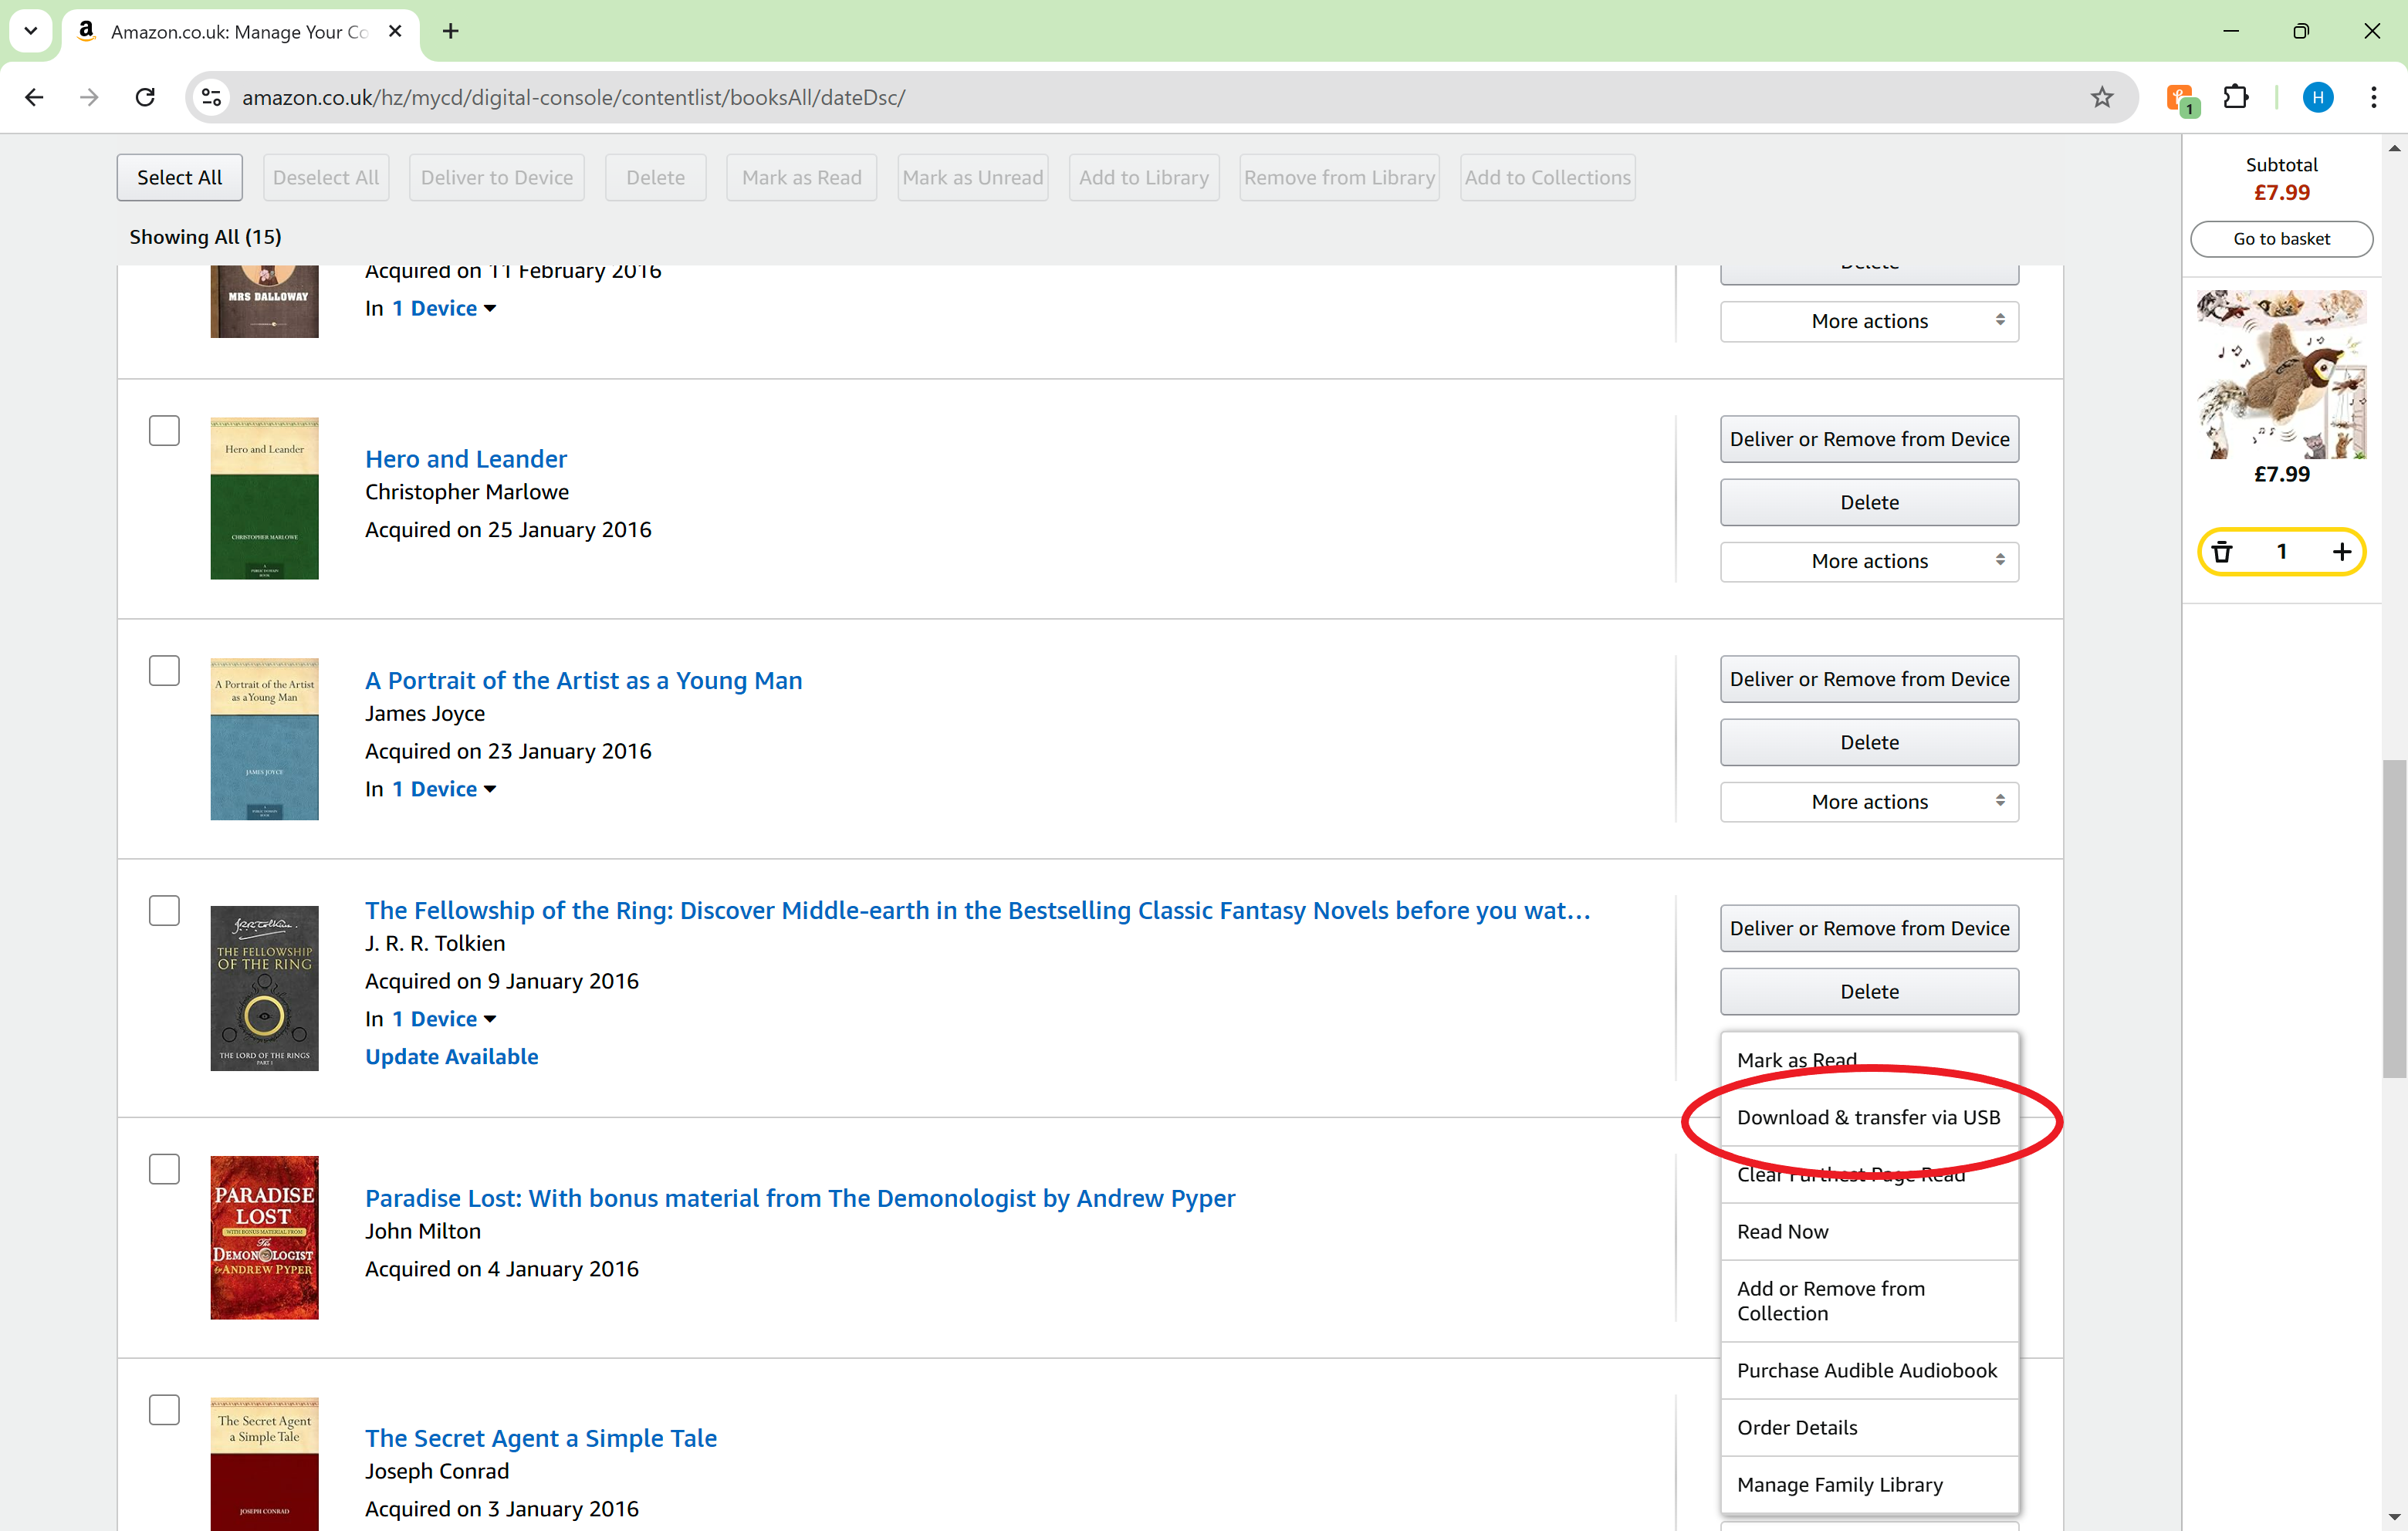Click the Fellowship of the Ring cover thumbnail
The image size is (2408, 1531).
tap(265, 988)
